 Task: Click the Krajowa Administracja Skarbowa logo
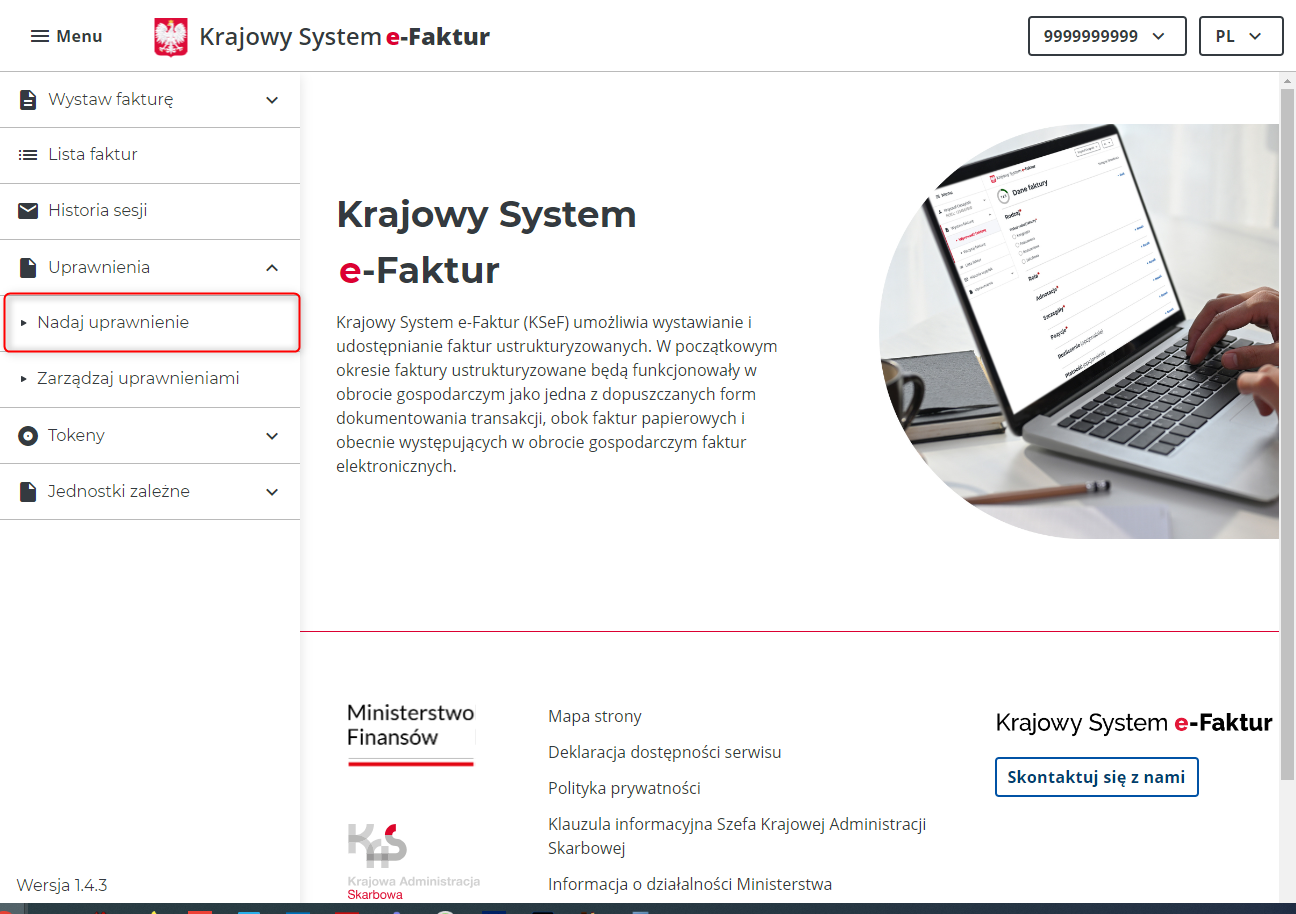point(413,860)
